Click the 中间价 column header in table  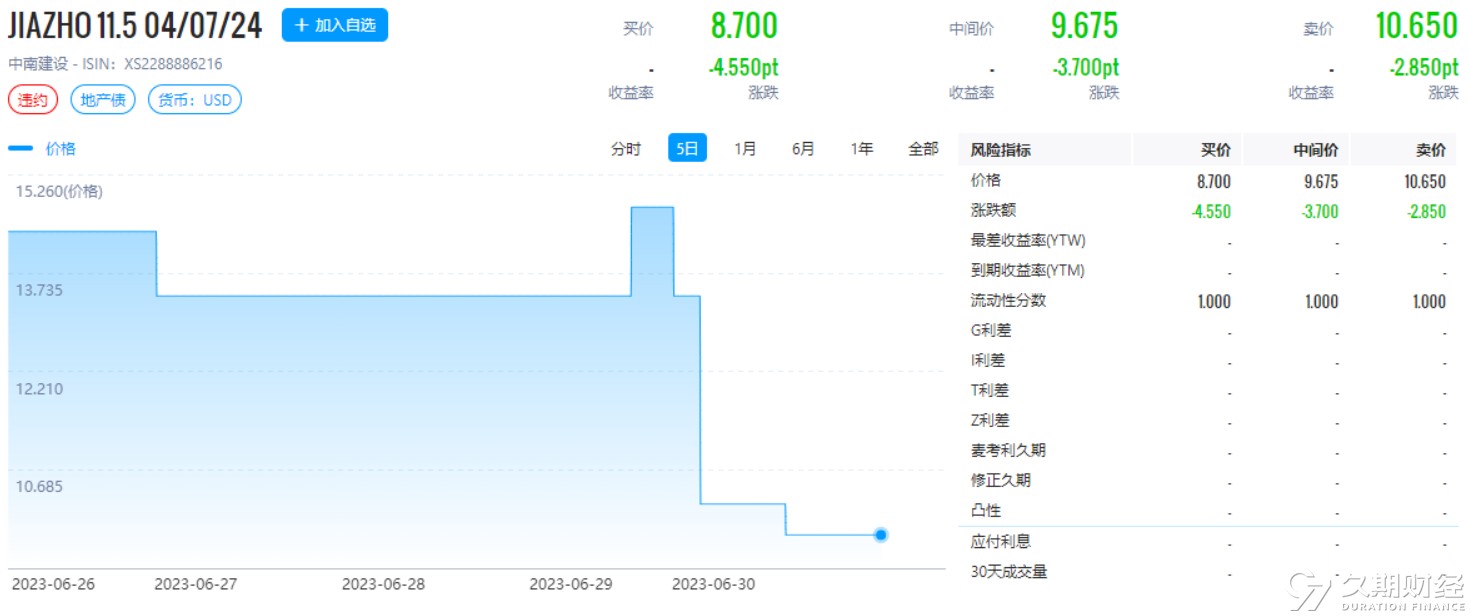pos(1315,150)
